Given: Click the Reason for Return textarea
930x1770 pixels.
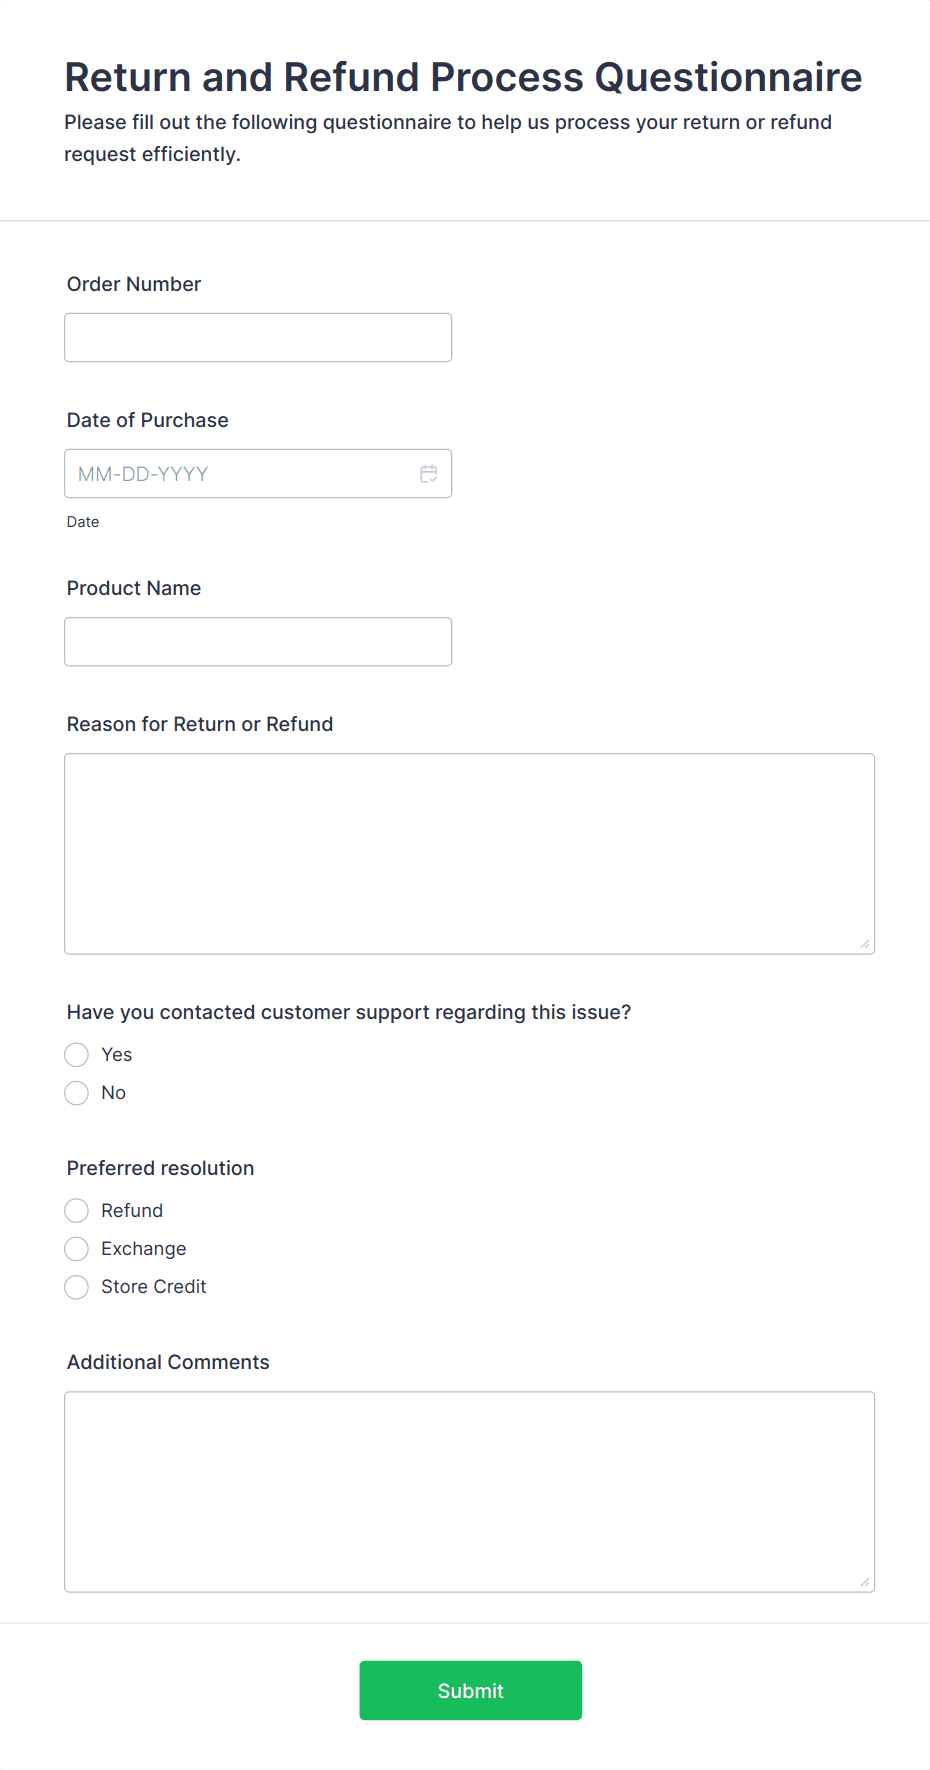Looking at the screenshot, I should [x=468, y=852].
